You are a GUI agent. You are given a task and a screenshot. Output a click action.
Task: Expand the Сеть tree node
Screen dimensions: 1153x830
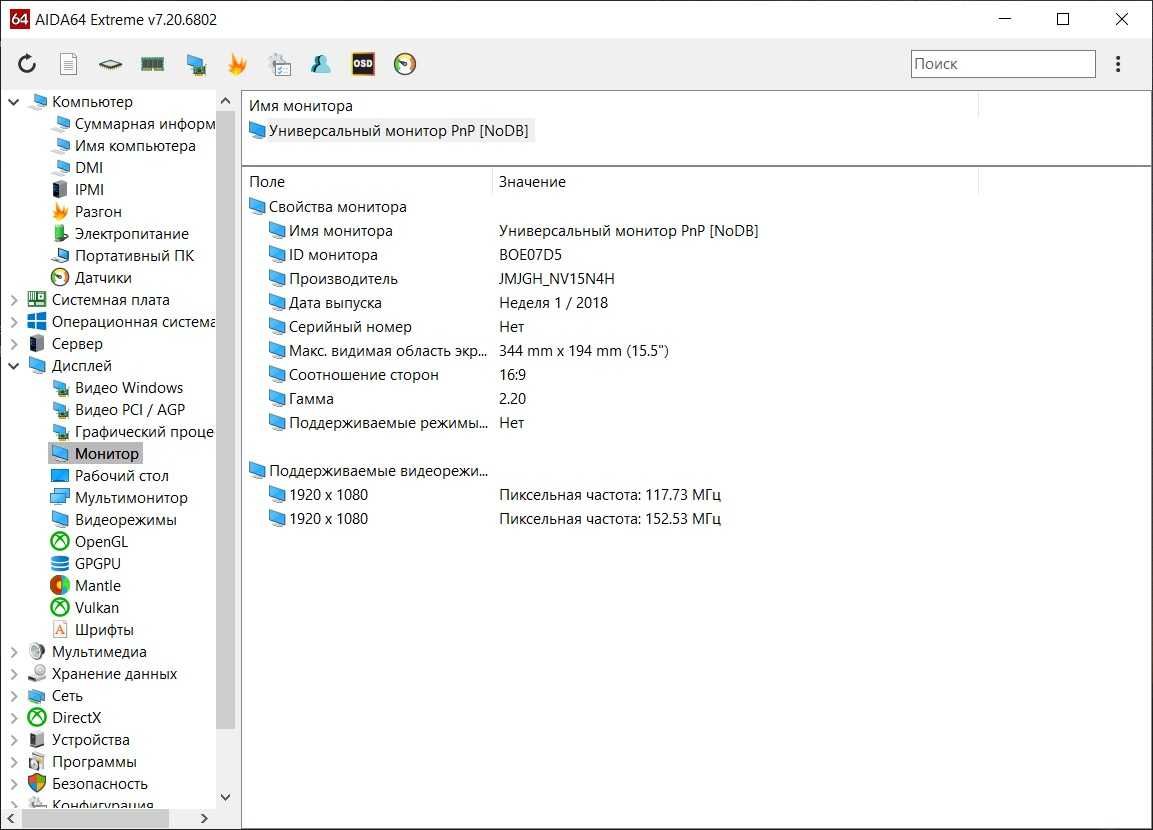(x=13, y=696)
